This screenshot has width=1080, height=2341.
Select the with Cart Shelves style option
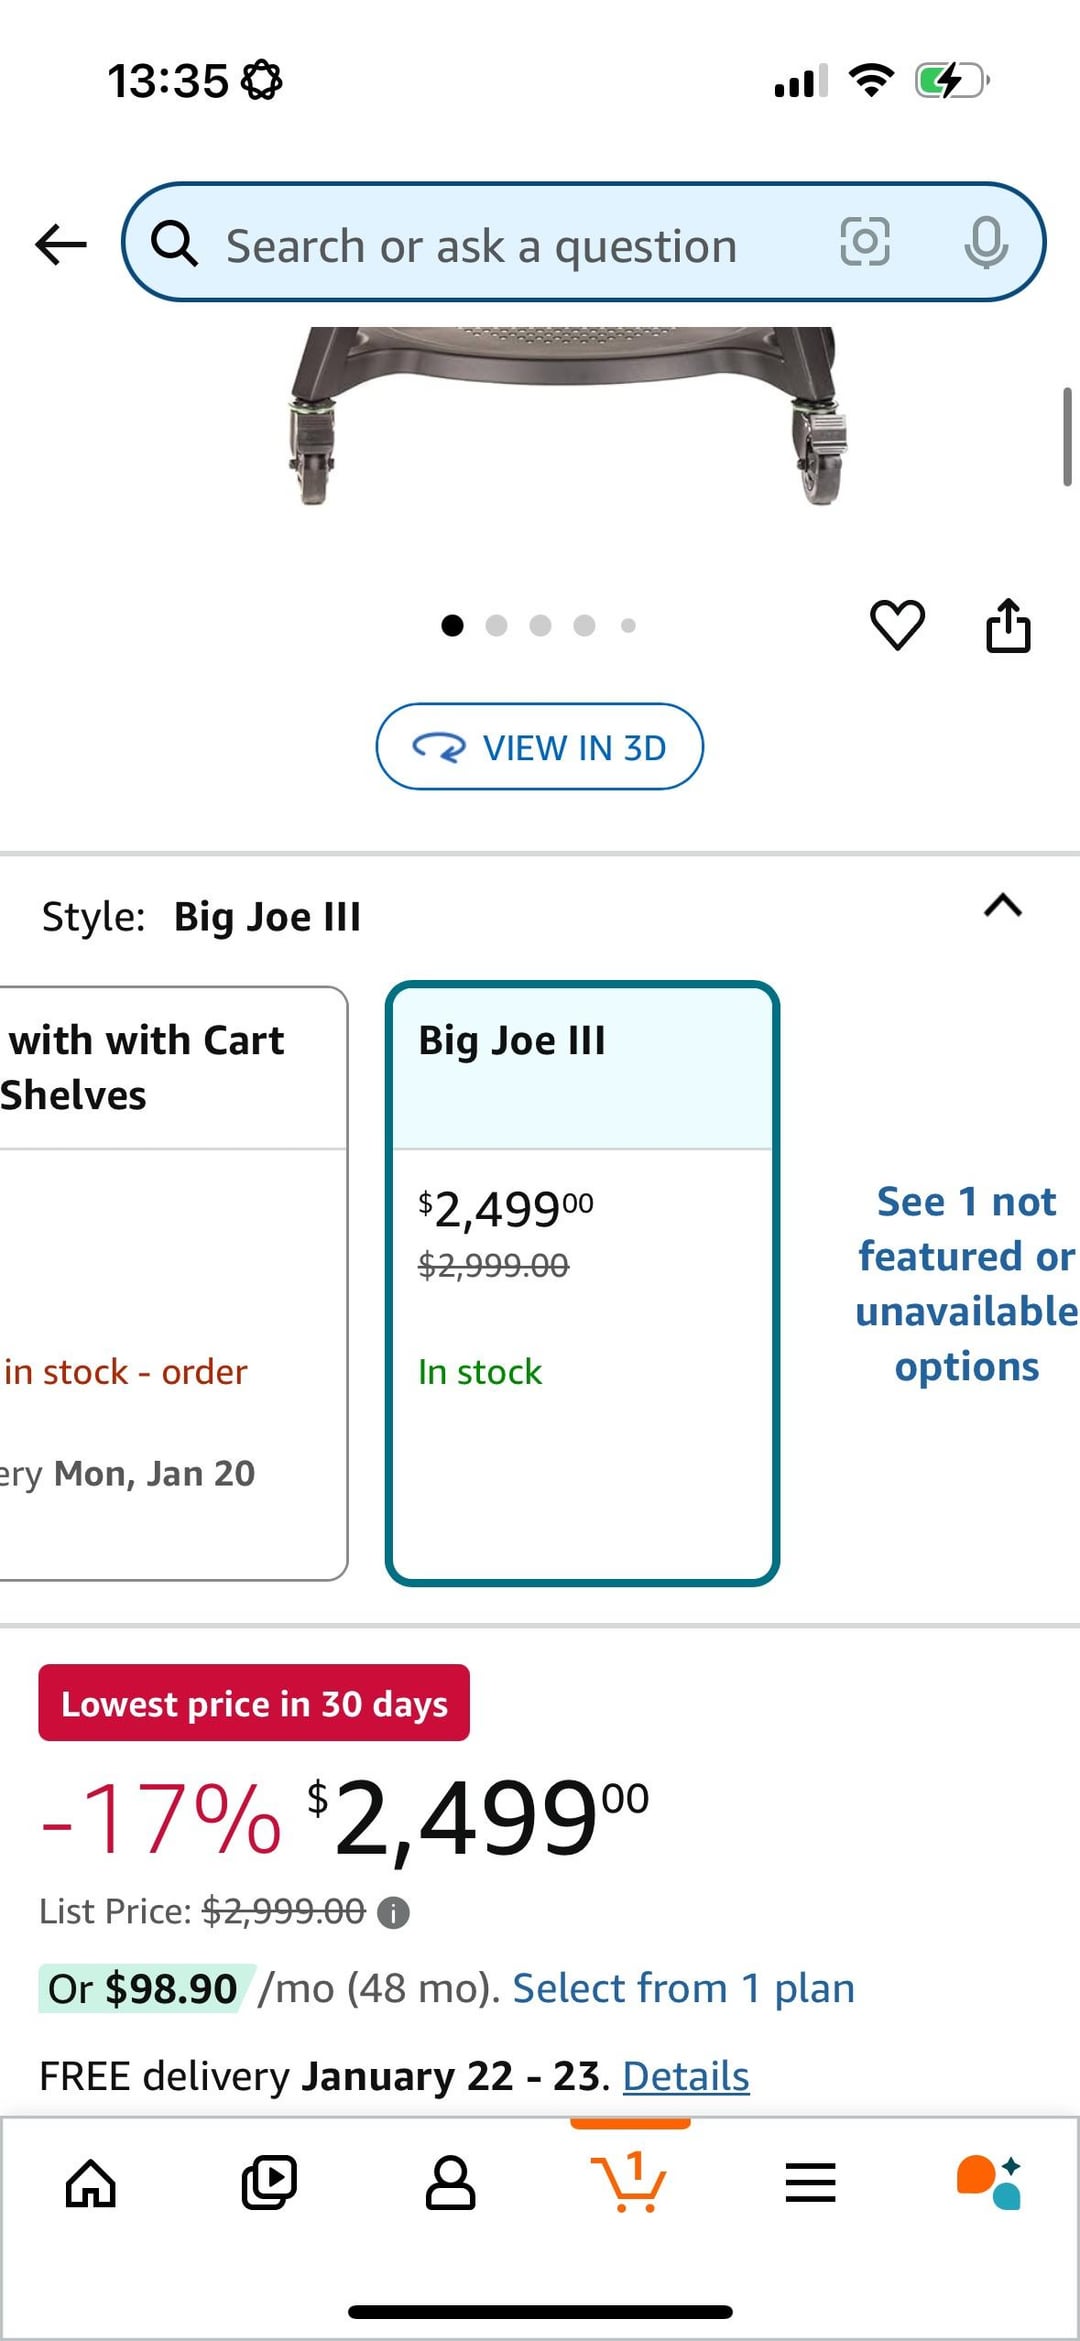pyautogui.click(x=170, y=1283)
